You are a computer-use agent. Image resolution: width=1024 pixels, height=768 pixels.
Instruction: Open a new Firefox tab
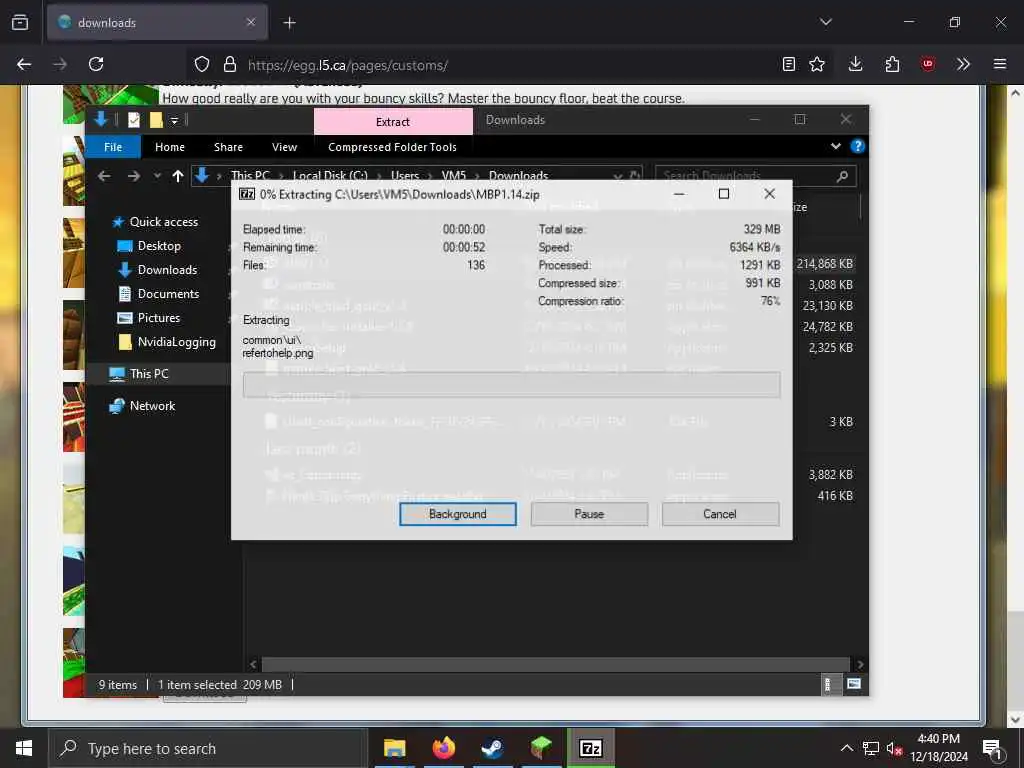289,23
